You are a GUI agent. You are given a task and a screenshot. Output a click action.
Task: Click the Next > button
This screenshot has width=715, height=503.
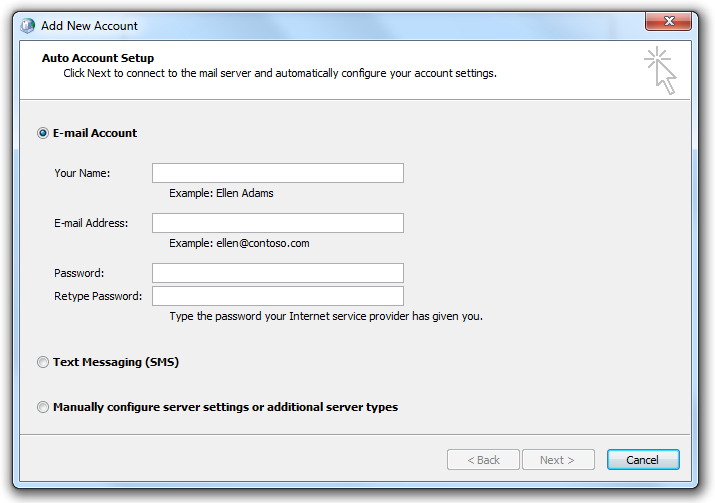click(x=558, y=460)
